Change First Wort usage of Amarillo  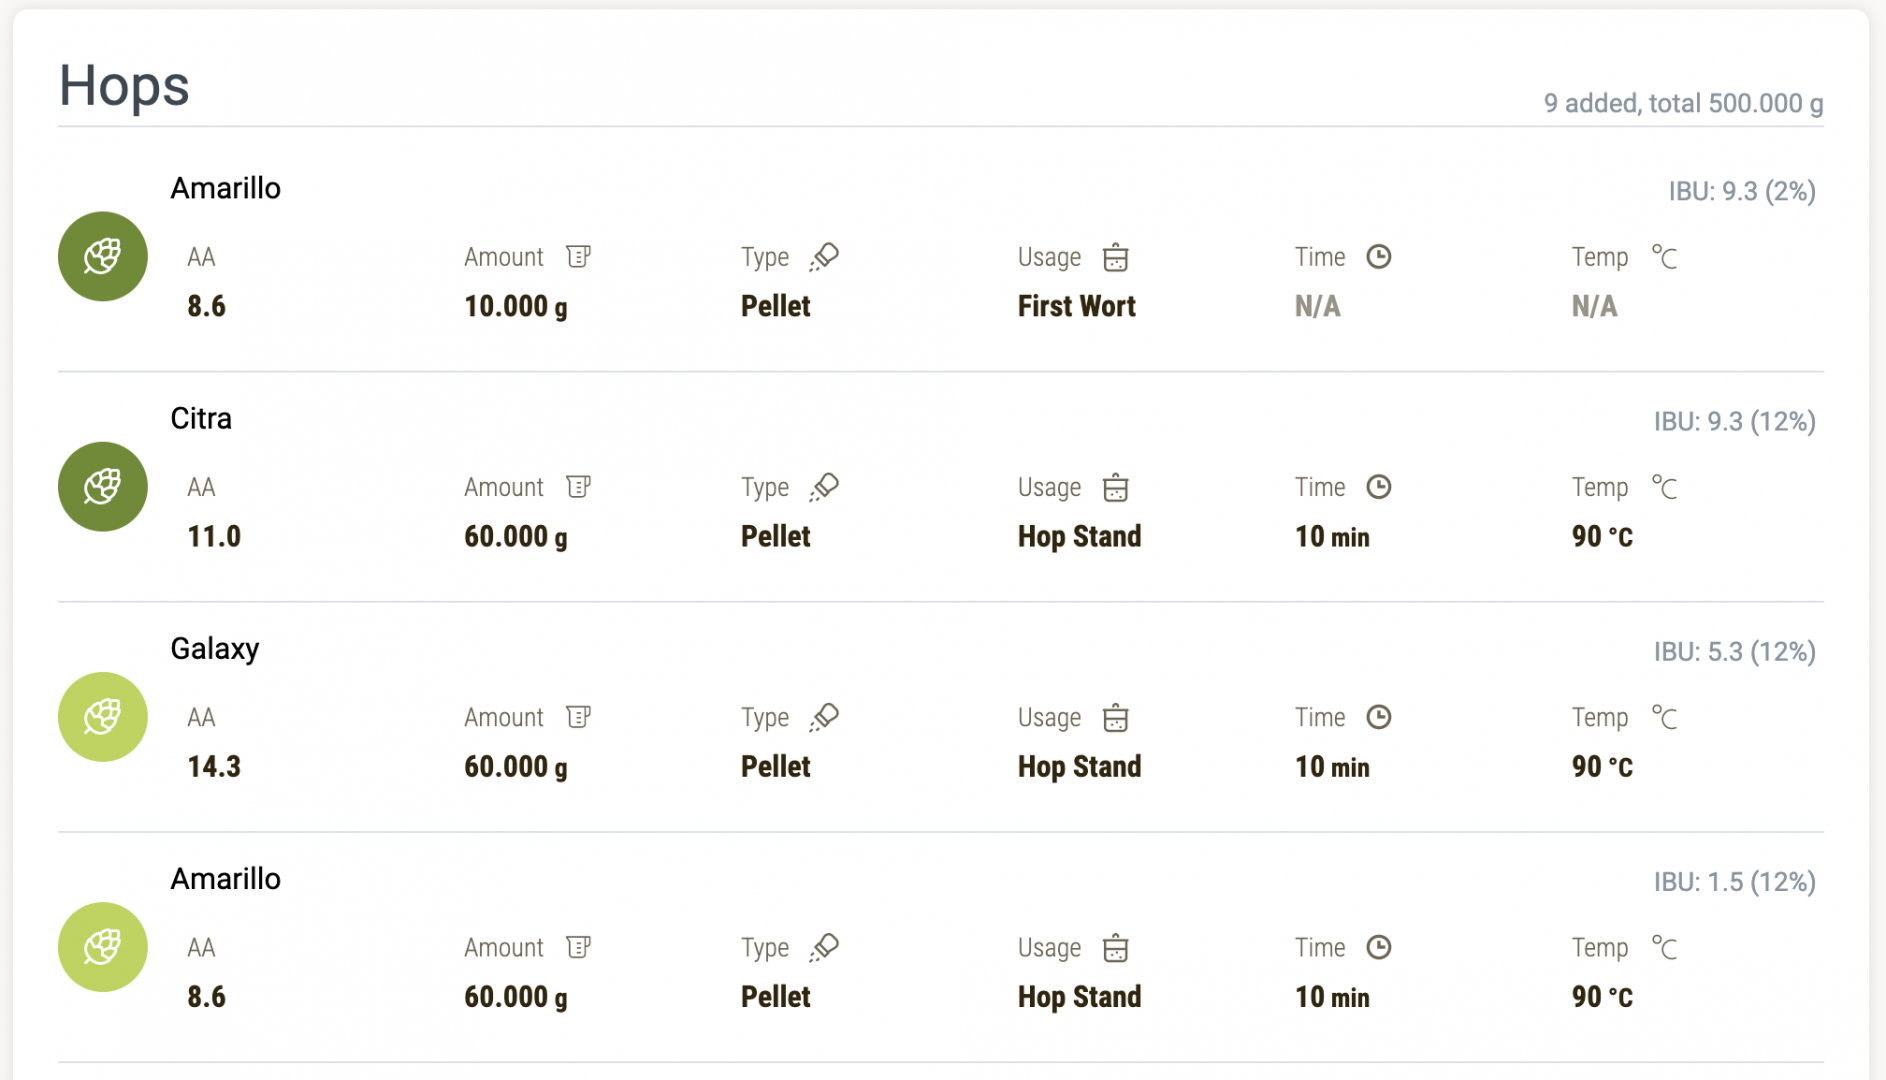click(1077, 306)
